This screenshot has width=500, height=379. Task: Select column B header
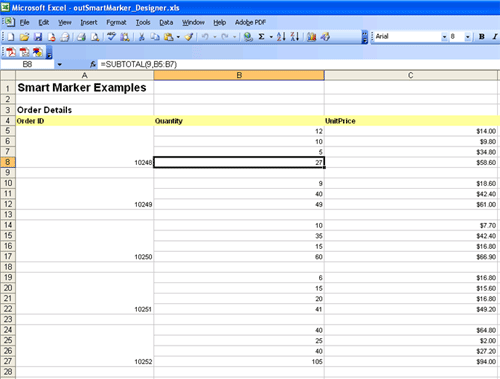tap(239, 75)
